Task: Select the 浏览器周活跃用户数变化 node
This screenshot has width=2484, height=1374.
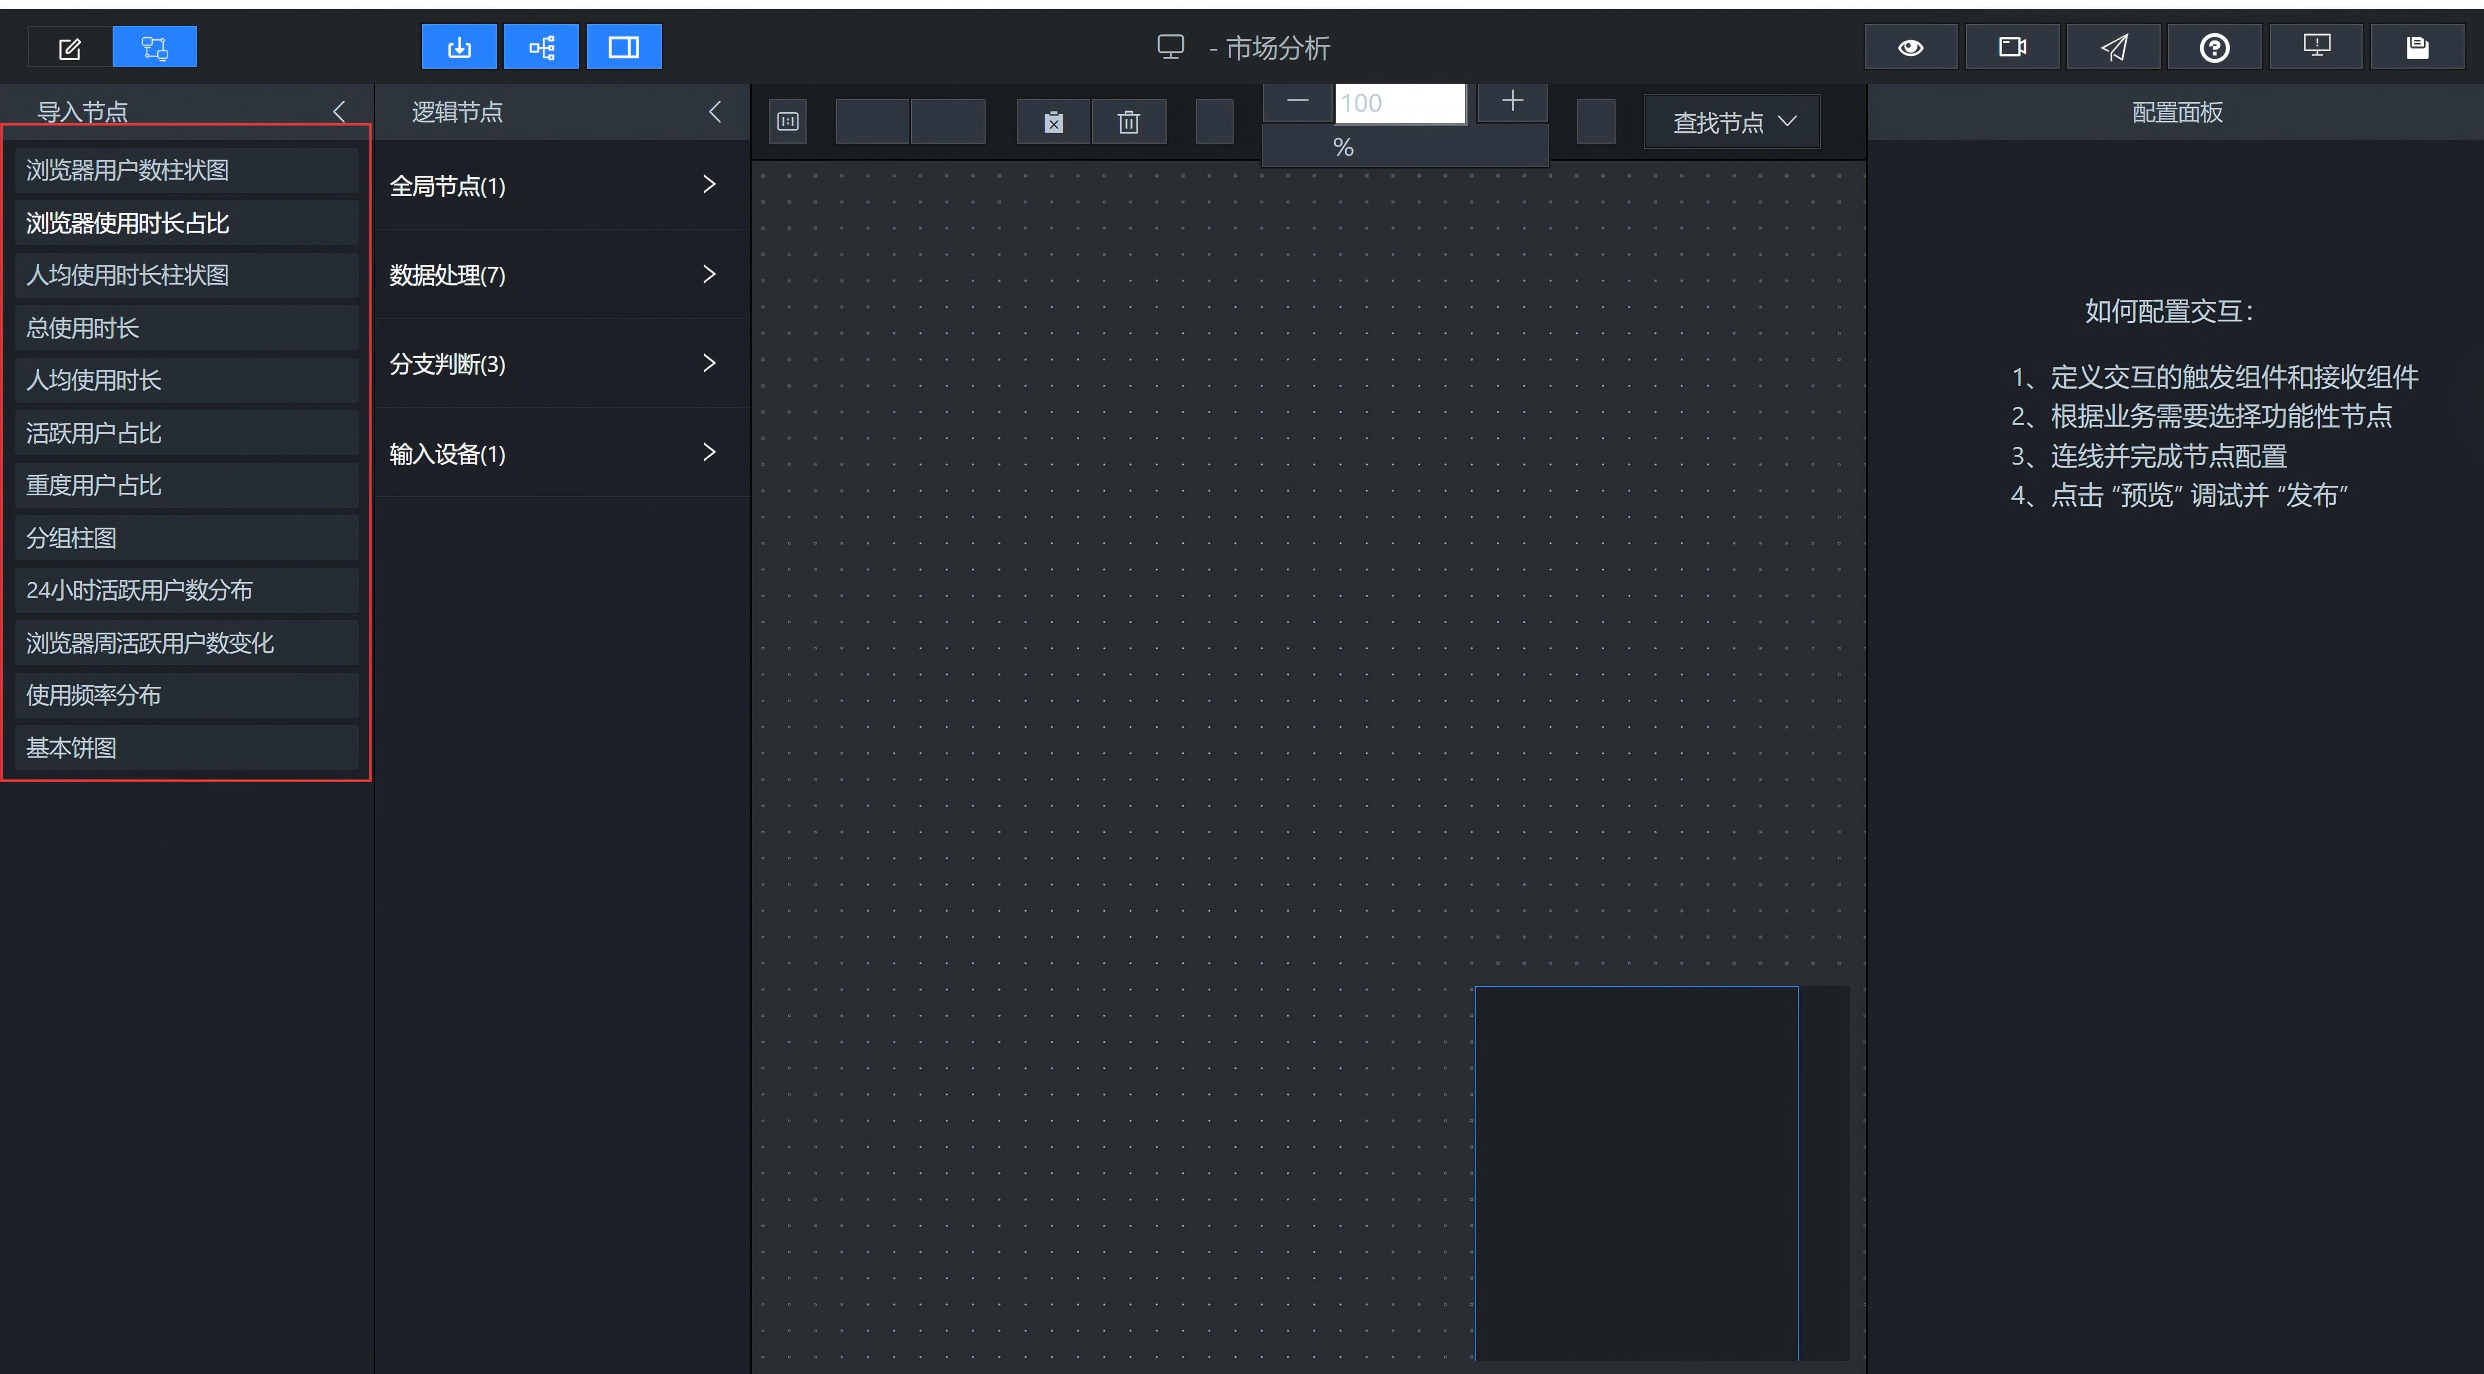Action: [x=187, y=643]
